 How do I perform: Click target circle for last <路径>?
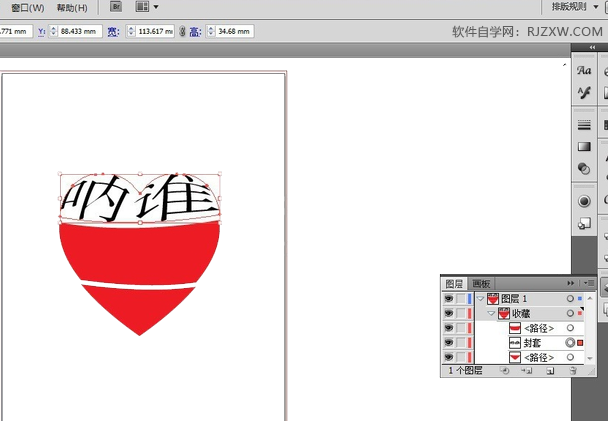570,357
